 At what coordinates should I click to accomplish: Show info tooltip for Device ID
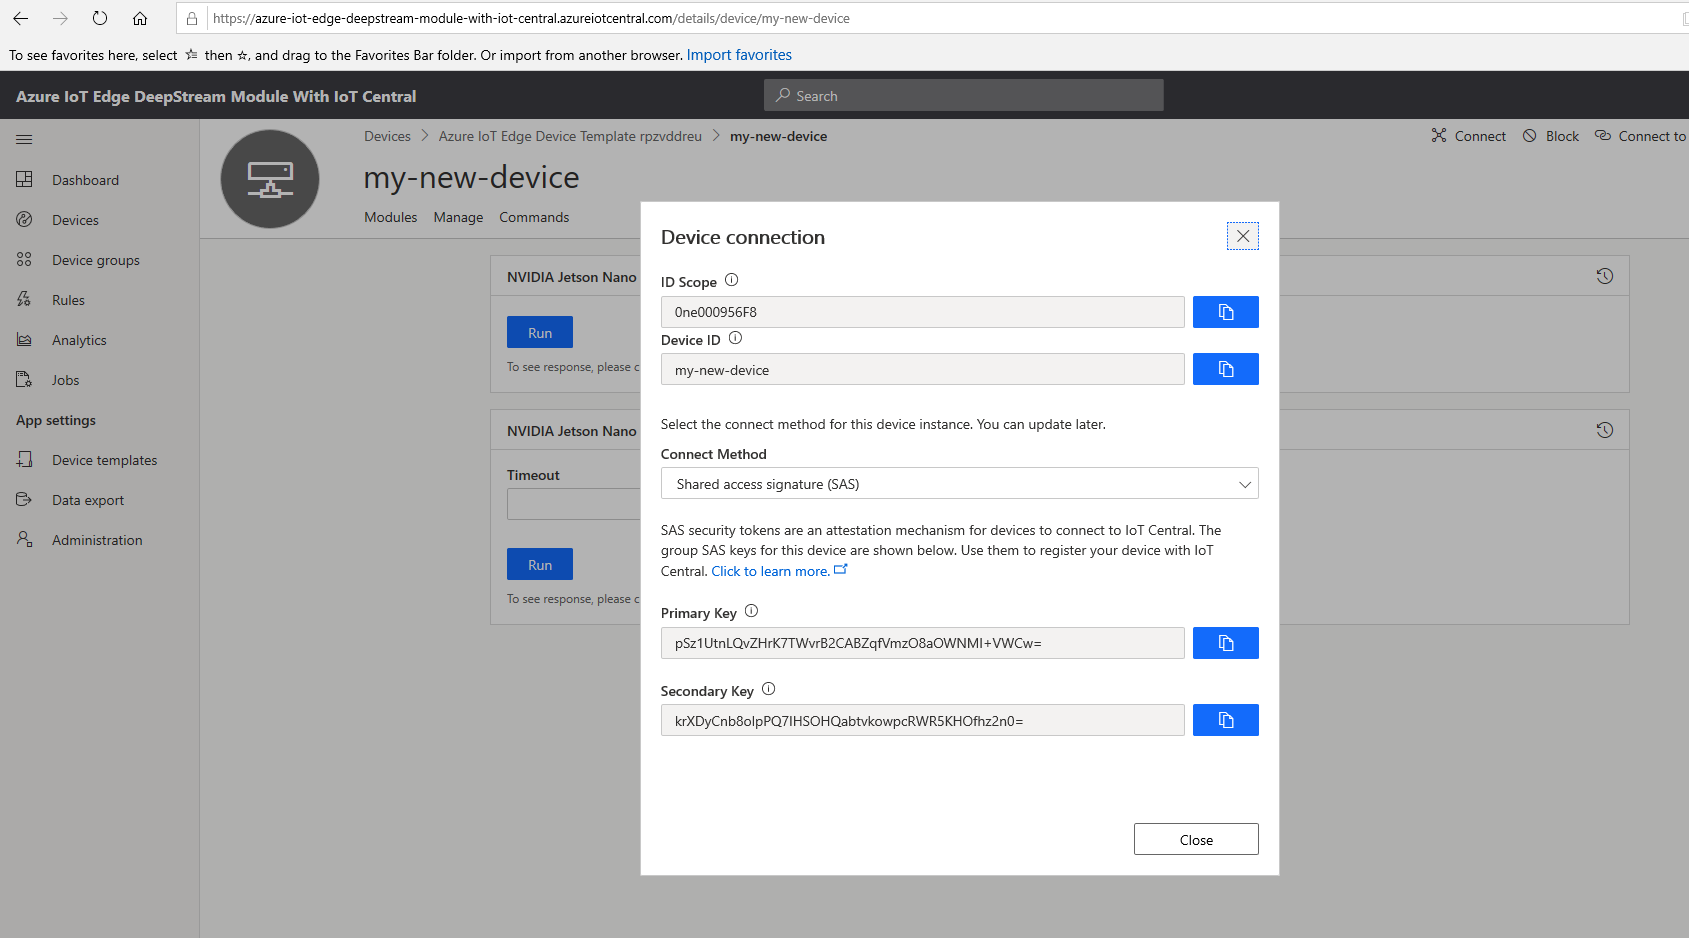click(x=735, y=338)
